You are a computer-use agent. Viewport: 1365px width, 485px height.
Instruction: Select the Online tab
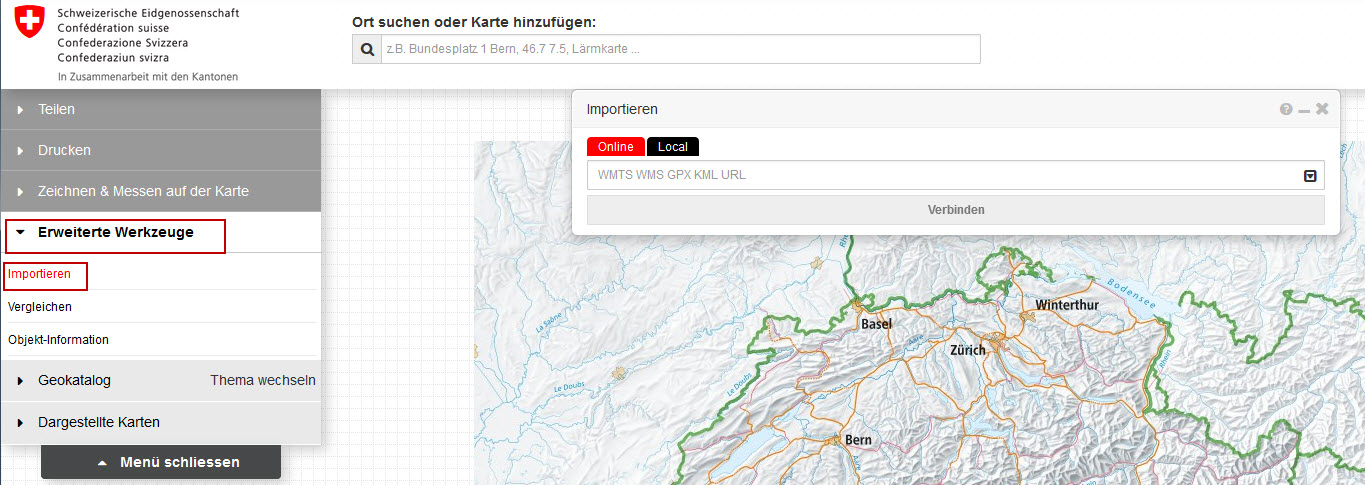click(616, 147)
